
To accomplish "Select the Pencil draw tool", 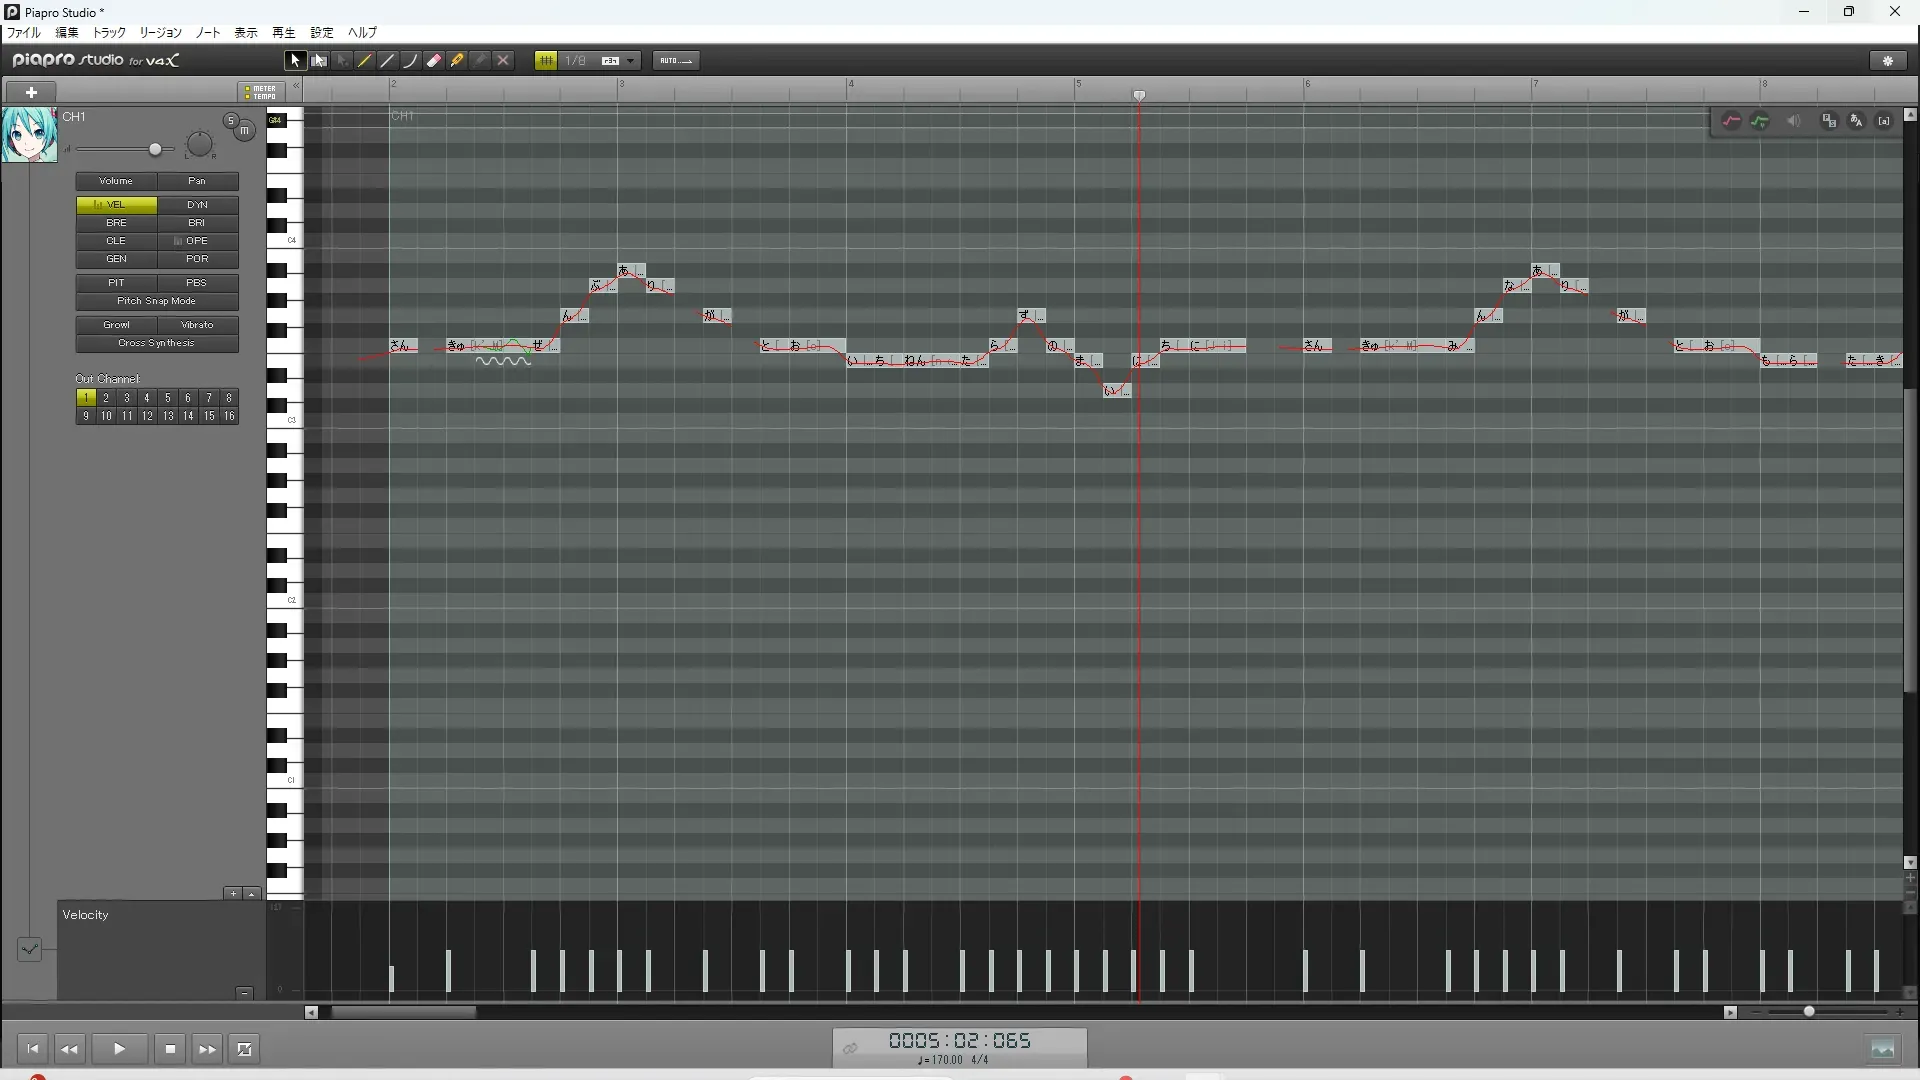I will [365, 61].
